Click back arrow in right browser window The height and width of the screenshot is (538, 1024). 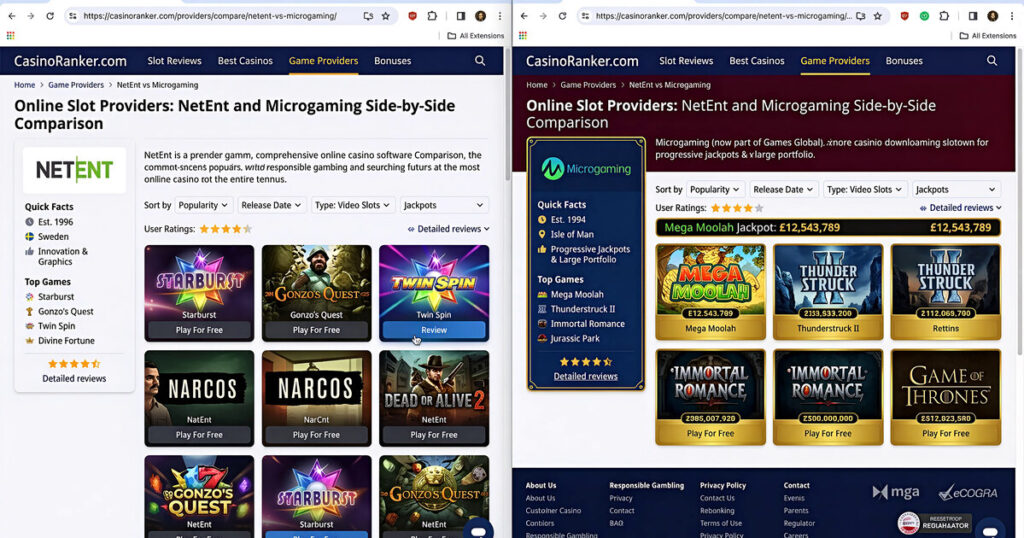pos(524,16)
